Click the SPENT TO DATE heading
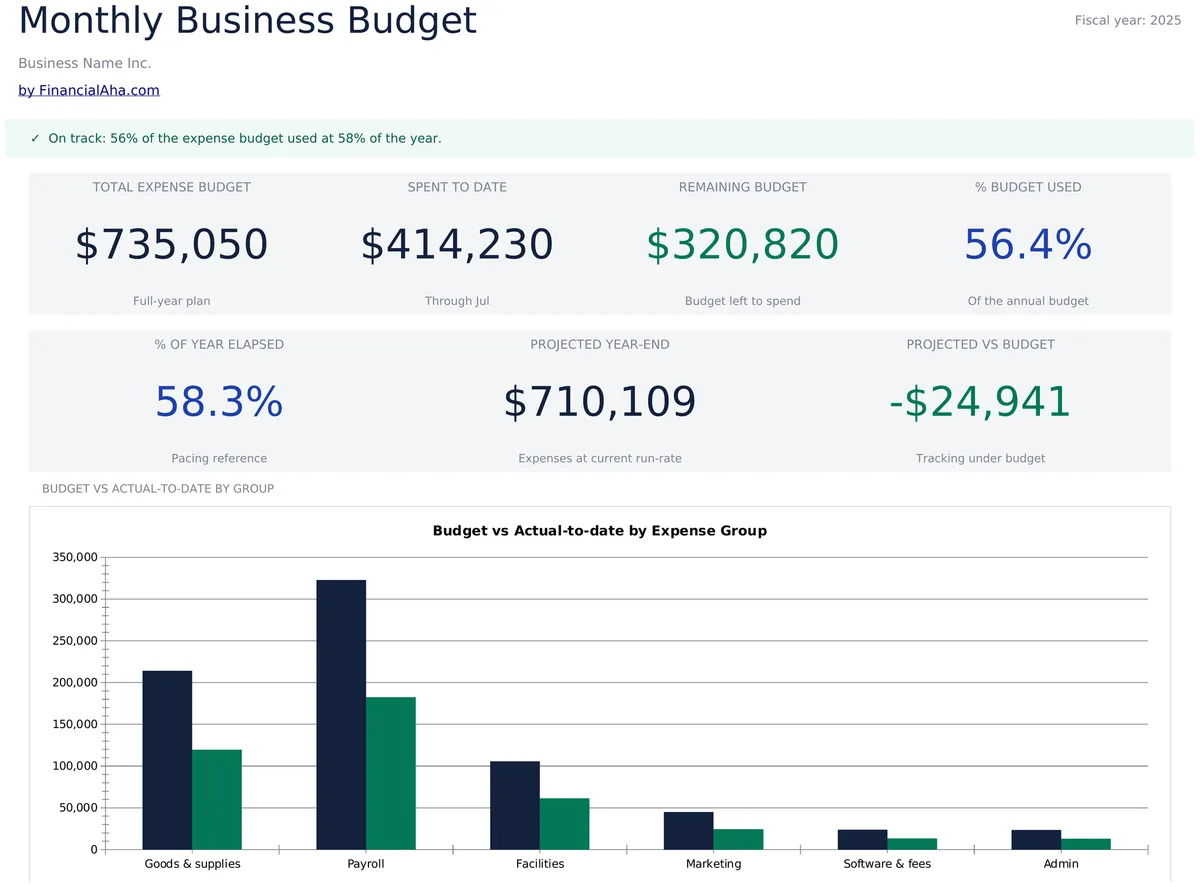1200x887 pixels. (x=457, y=187)
